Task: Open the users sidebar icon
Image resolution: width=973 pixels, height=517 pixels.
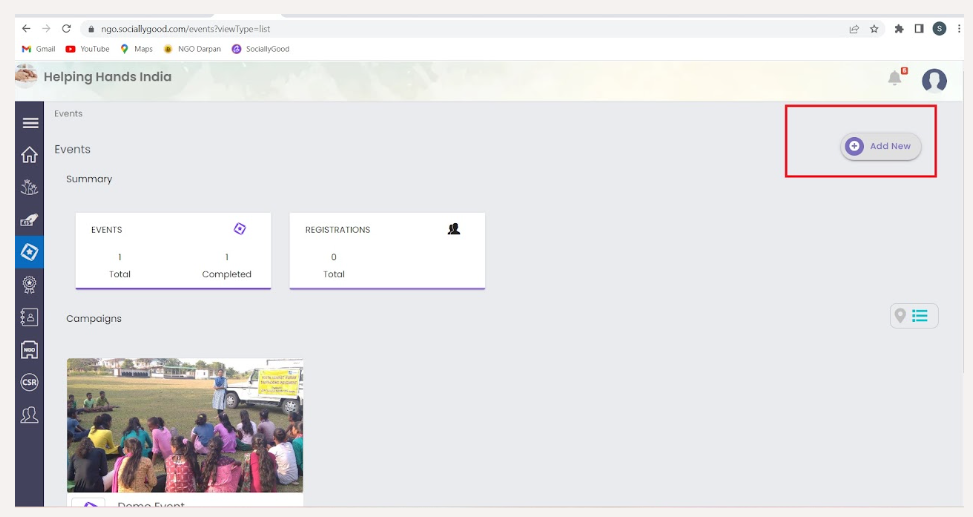Action: pos(29,414)
